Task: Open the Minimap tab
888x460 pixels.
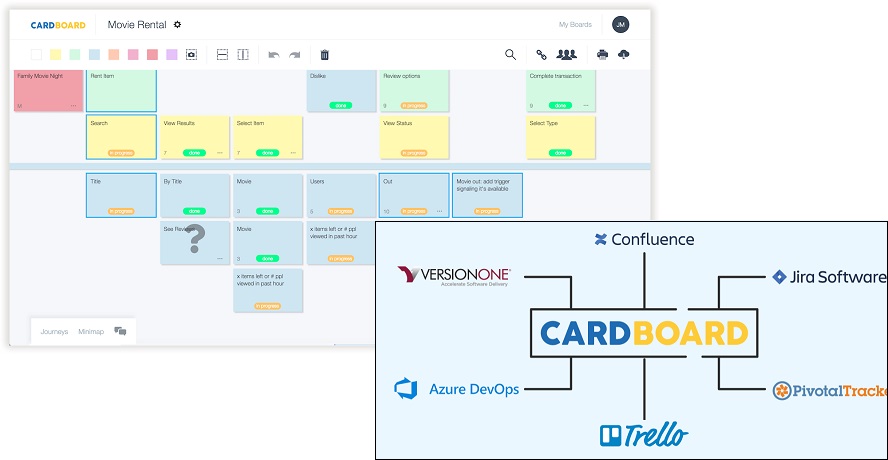Action: click(91, 331)
